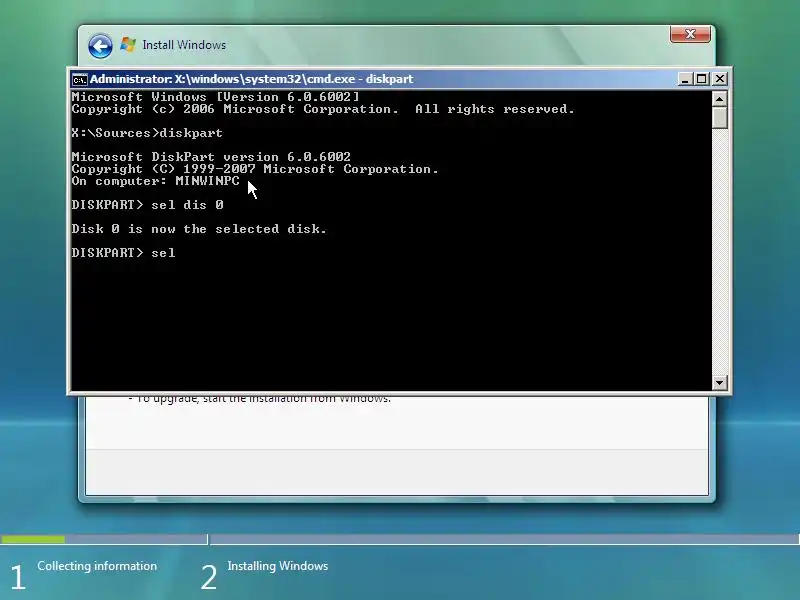Click 'Copyright (C) 1999-2007 Microsoft Corporation.' line
800x600 pixels.
[255, 169]
